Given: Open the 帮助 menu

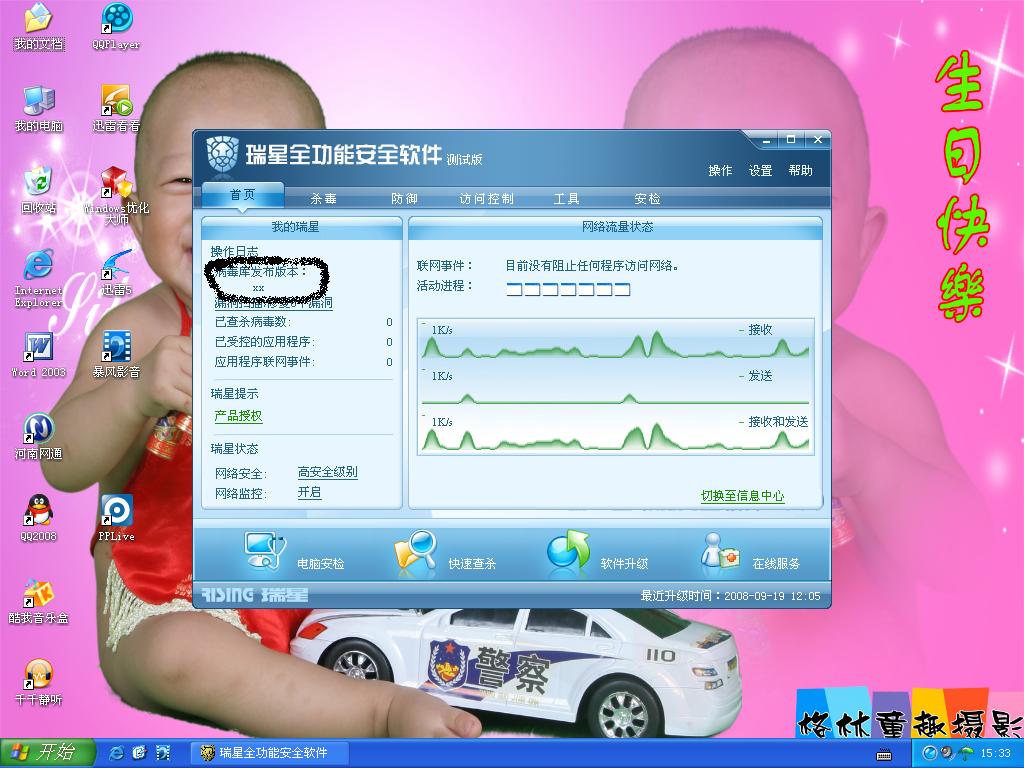Looking at the screenshot, I should click(x=800, y=170).
